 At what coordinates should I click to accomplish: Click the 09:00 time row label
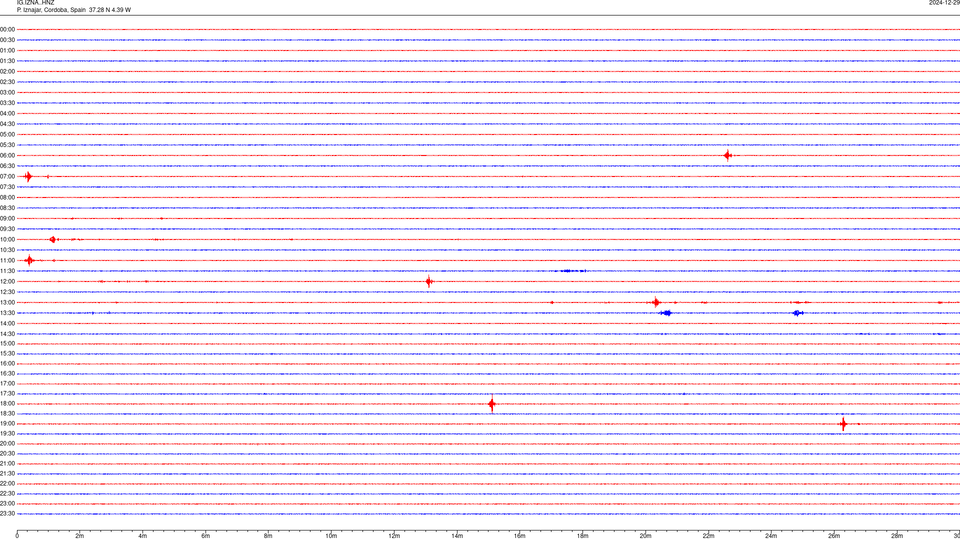click(7, 219)
